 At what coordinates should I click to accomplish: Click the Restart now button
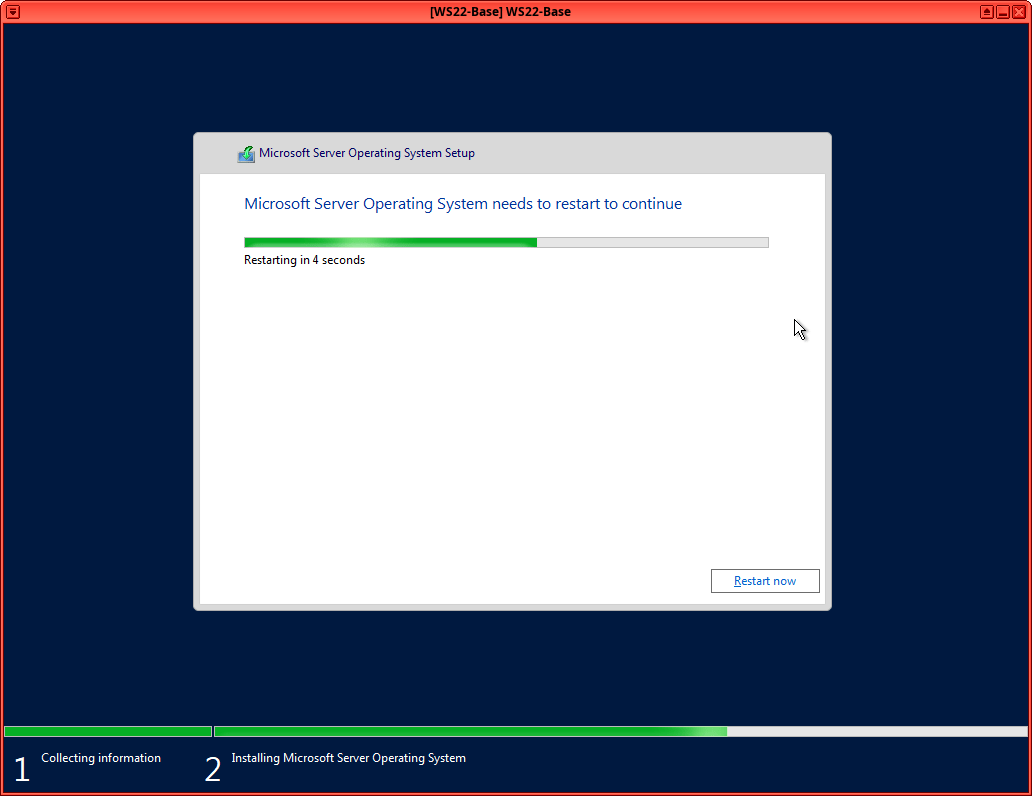765,581
